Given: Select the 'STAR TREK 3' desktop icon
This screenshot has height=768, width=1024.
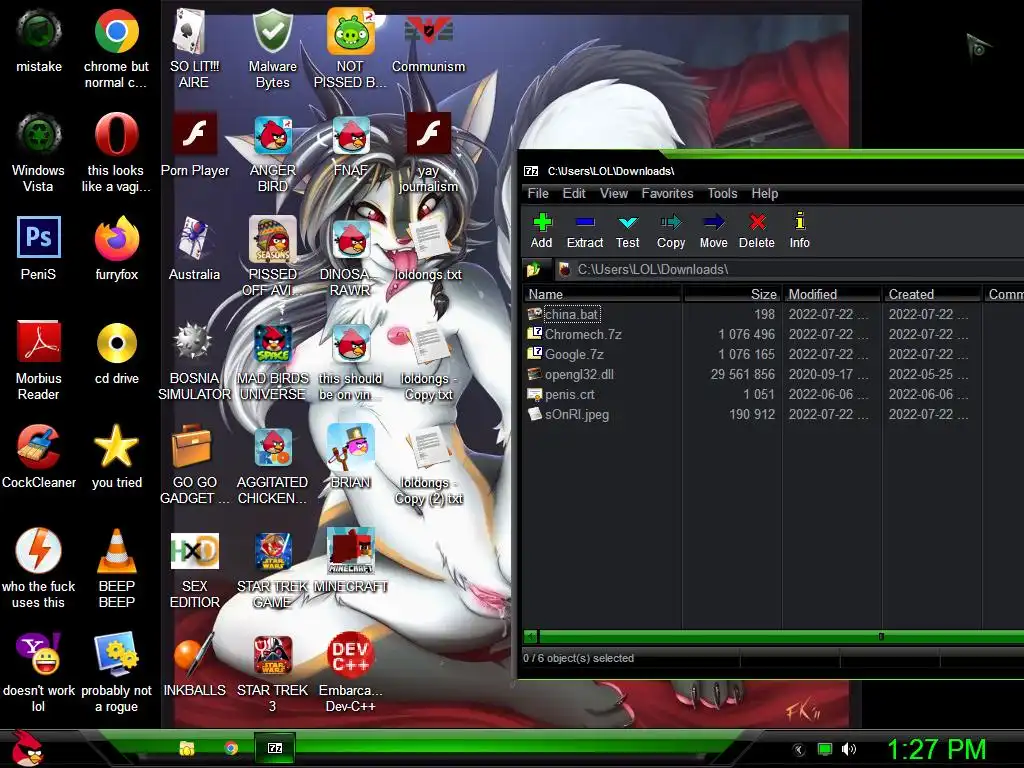Looking at the screenshot, I should tap(272, 672).
